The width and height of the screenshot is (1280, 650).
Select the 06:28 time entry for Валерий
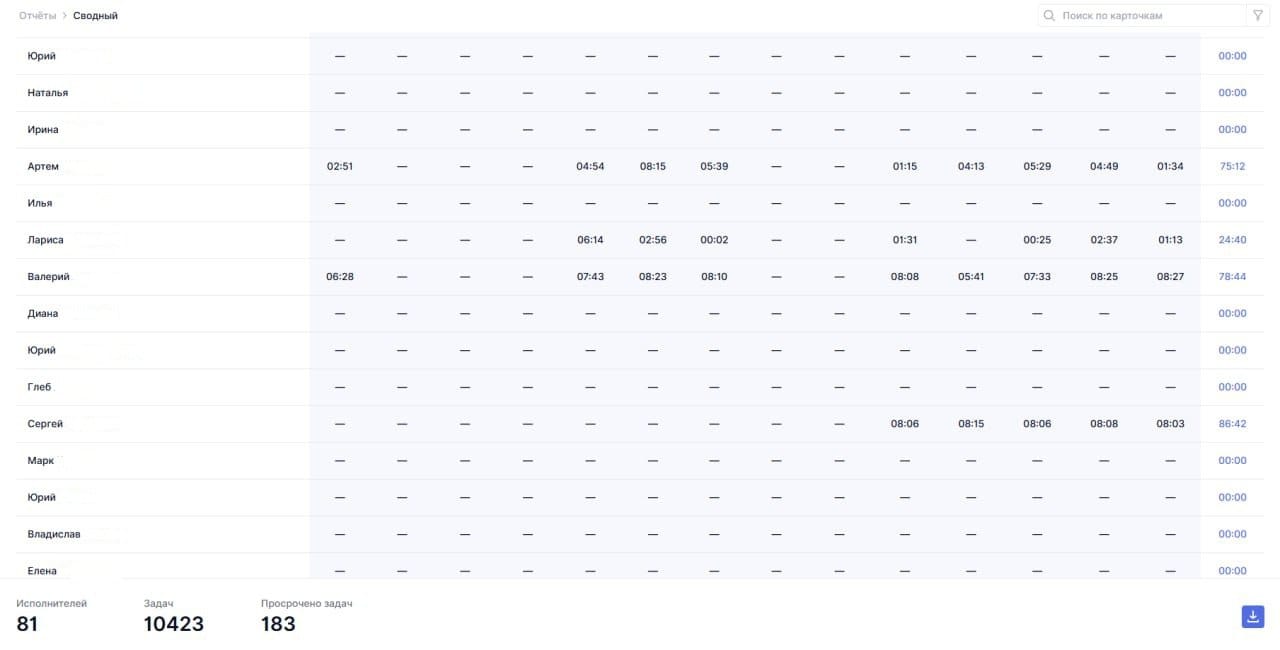340,277
